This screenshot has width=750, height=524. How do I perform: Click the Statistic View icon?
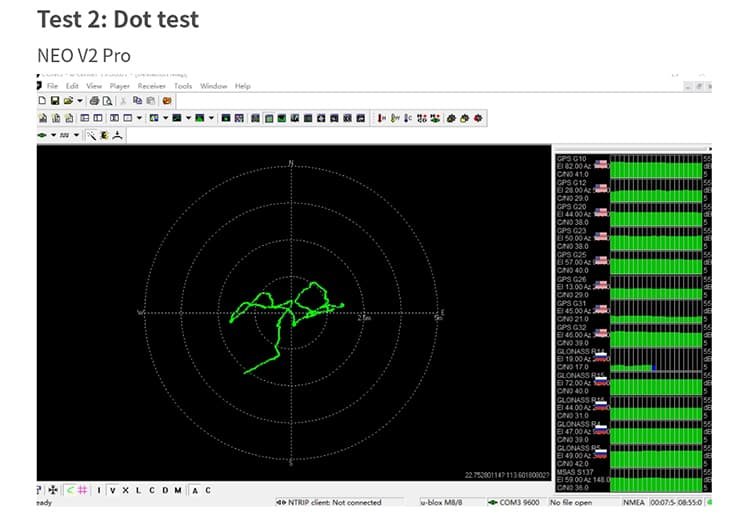pos(114,118)
